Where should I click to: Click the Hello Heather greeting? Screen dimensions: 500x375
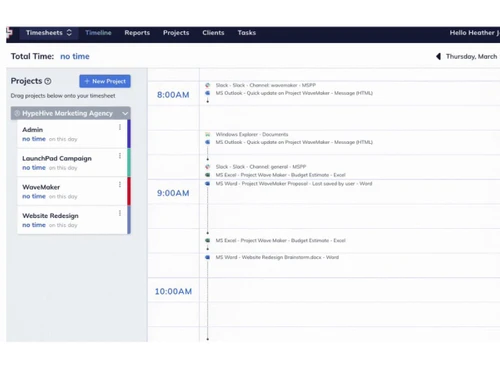pos(474,33)
